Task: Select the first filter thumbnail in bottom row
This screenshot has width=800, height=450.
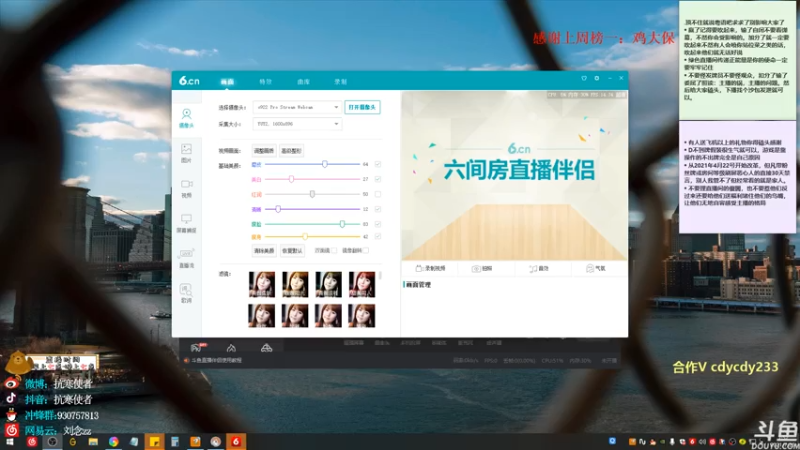Action: tap(262, 315)
